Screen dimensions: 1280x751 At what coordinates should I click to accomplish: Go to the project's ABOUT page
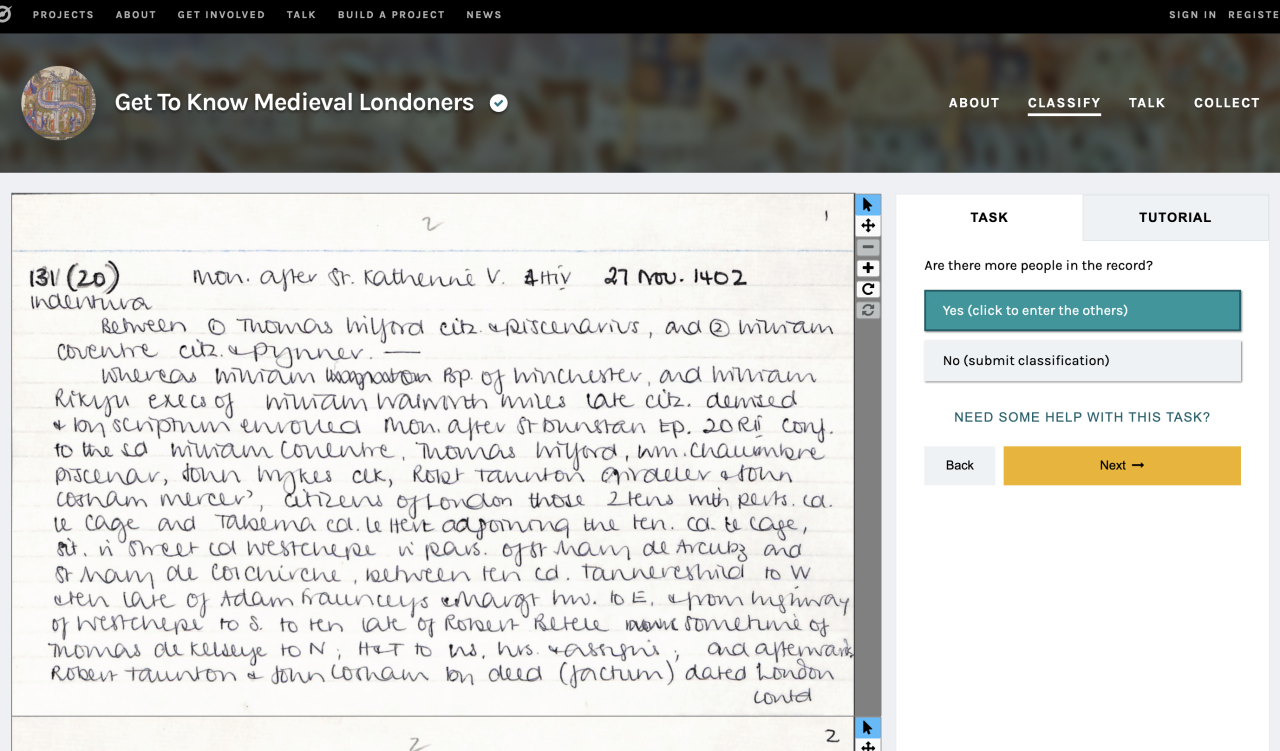tap(974, 103)
